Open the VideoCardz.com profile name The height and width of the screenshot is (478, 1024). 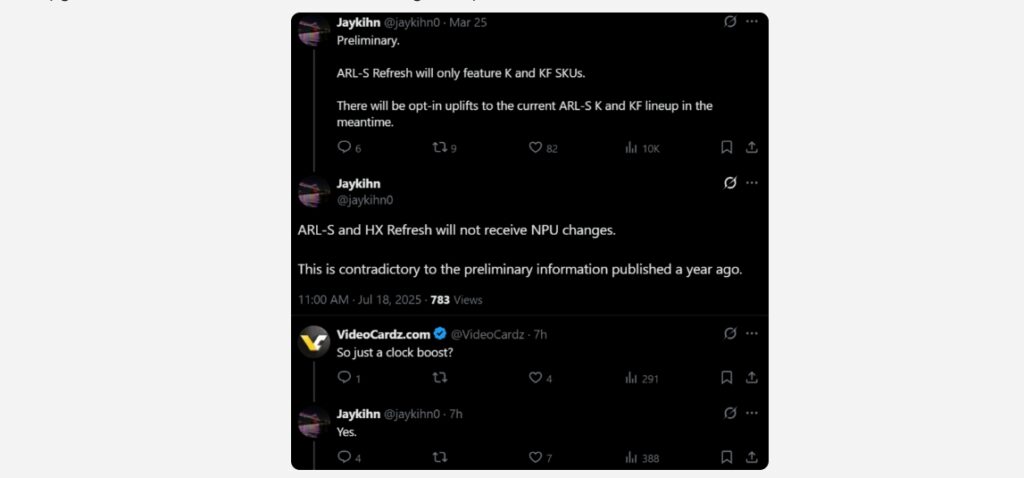[x=383, y=334]
